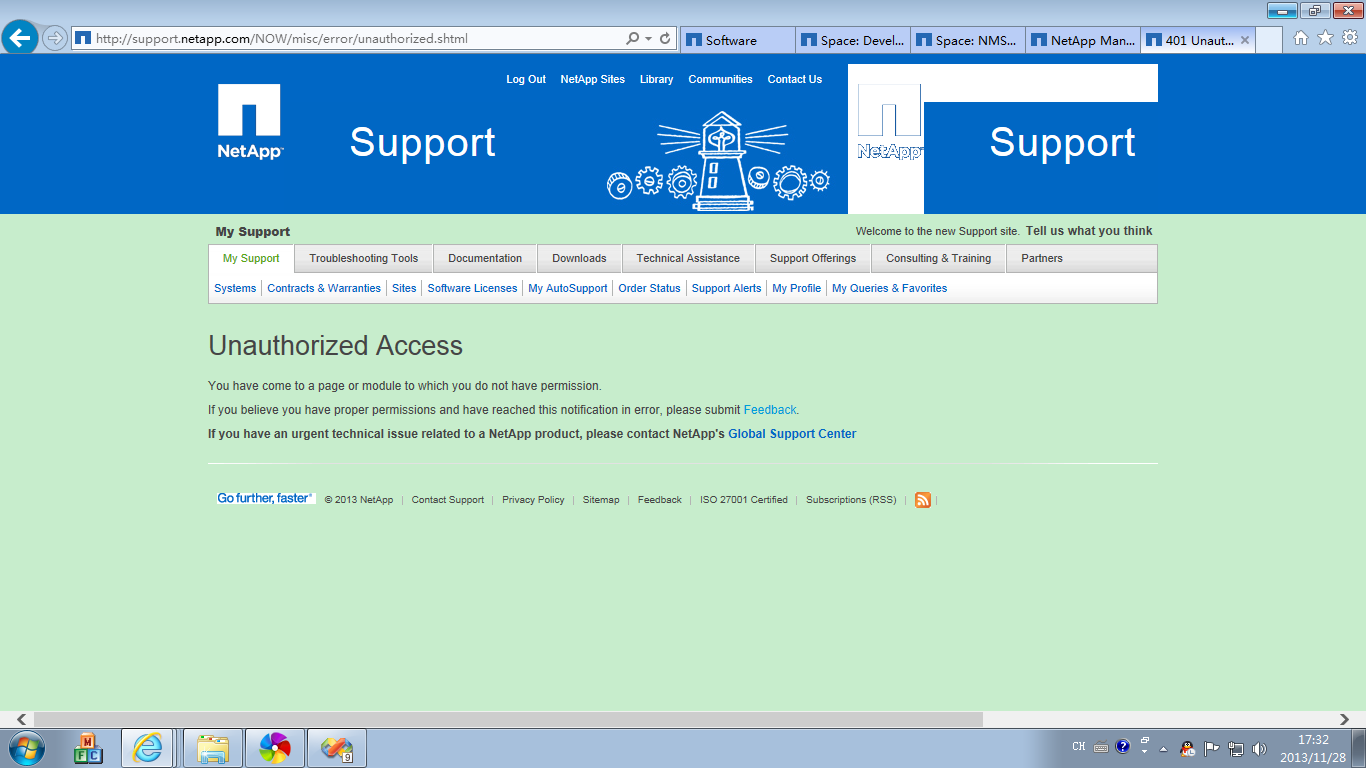Viewport: 1366px width, 768px height.
Task: Select the My Support navigation tab
Action: tap(251, 258)
